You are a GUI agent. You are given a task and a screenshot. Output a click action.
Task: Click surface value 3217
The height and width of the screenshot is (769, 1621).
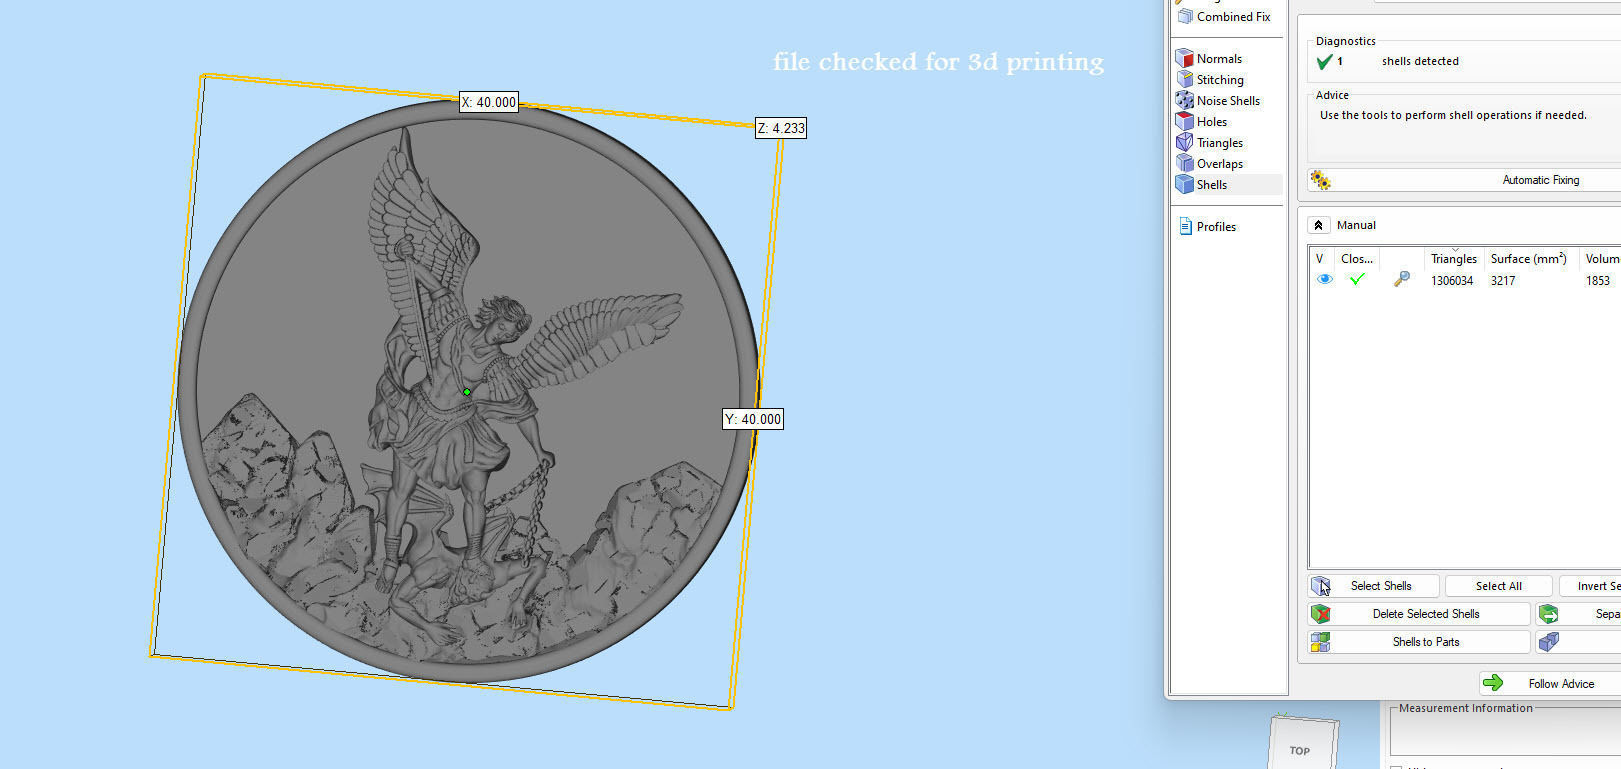[1503, 281]
